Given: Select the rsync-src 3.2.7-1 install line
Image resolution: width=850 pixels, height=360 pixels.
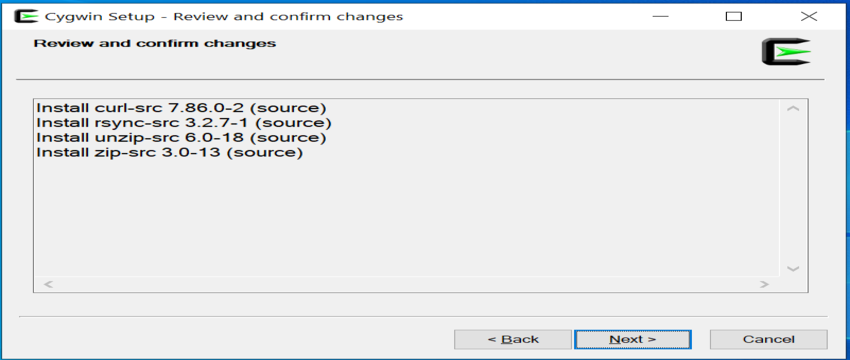Looking at the screenshot, I should 184,123.
